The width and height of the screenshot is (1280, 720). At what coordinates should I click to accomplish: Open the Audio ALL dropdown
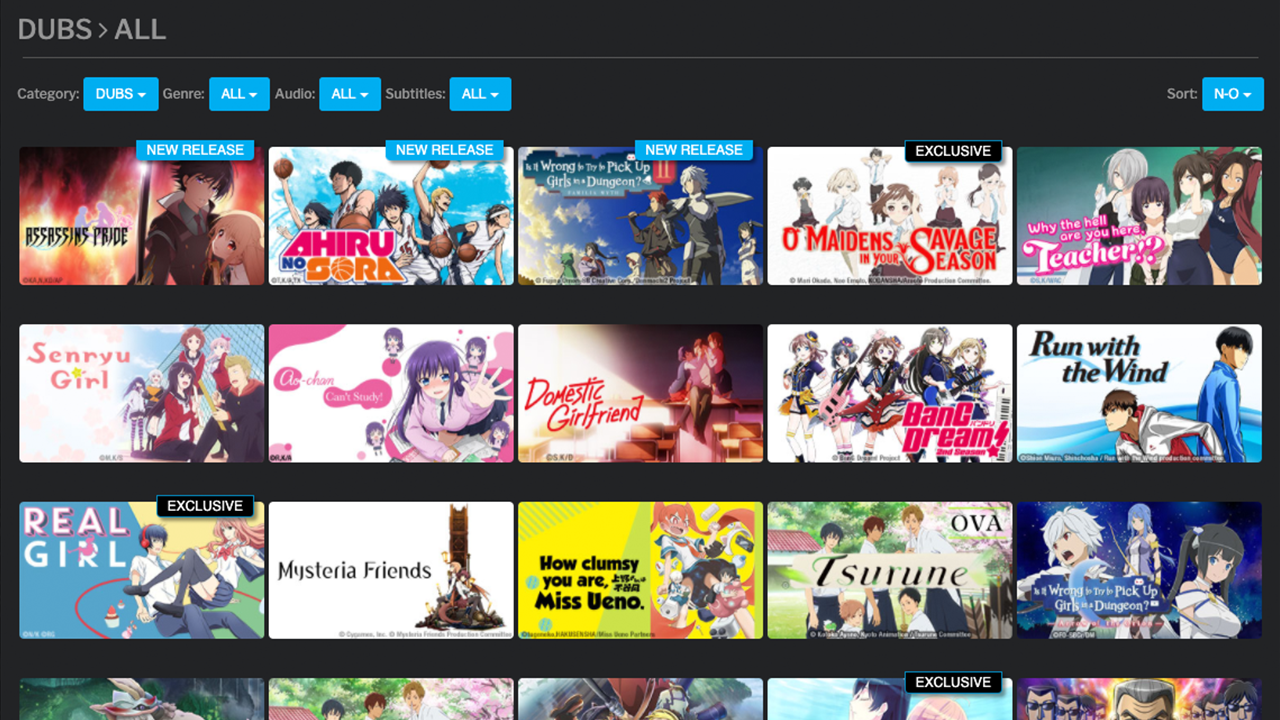coord(349,94)
